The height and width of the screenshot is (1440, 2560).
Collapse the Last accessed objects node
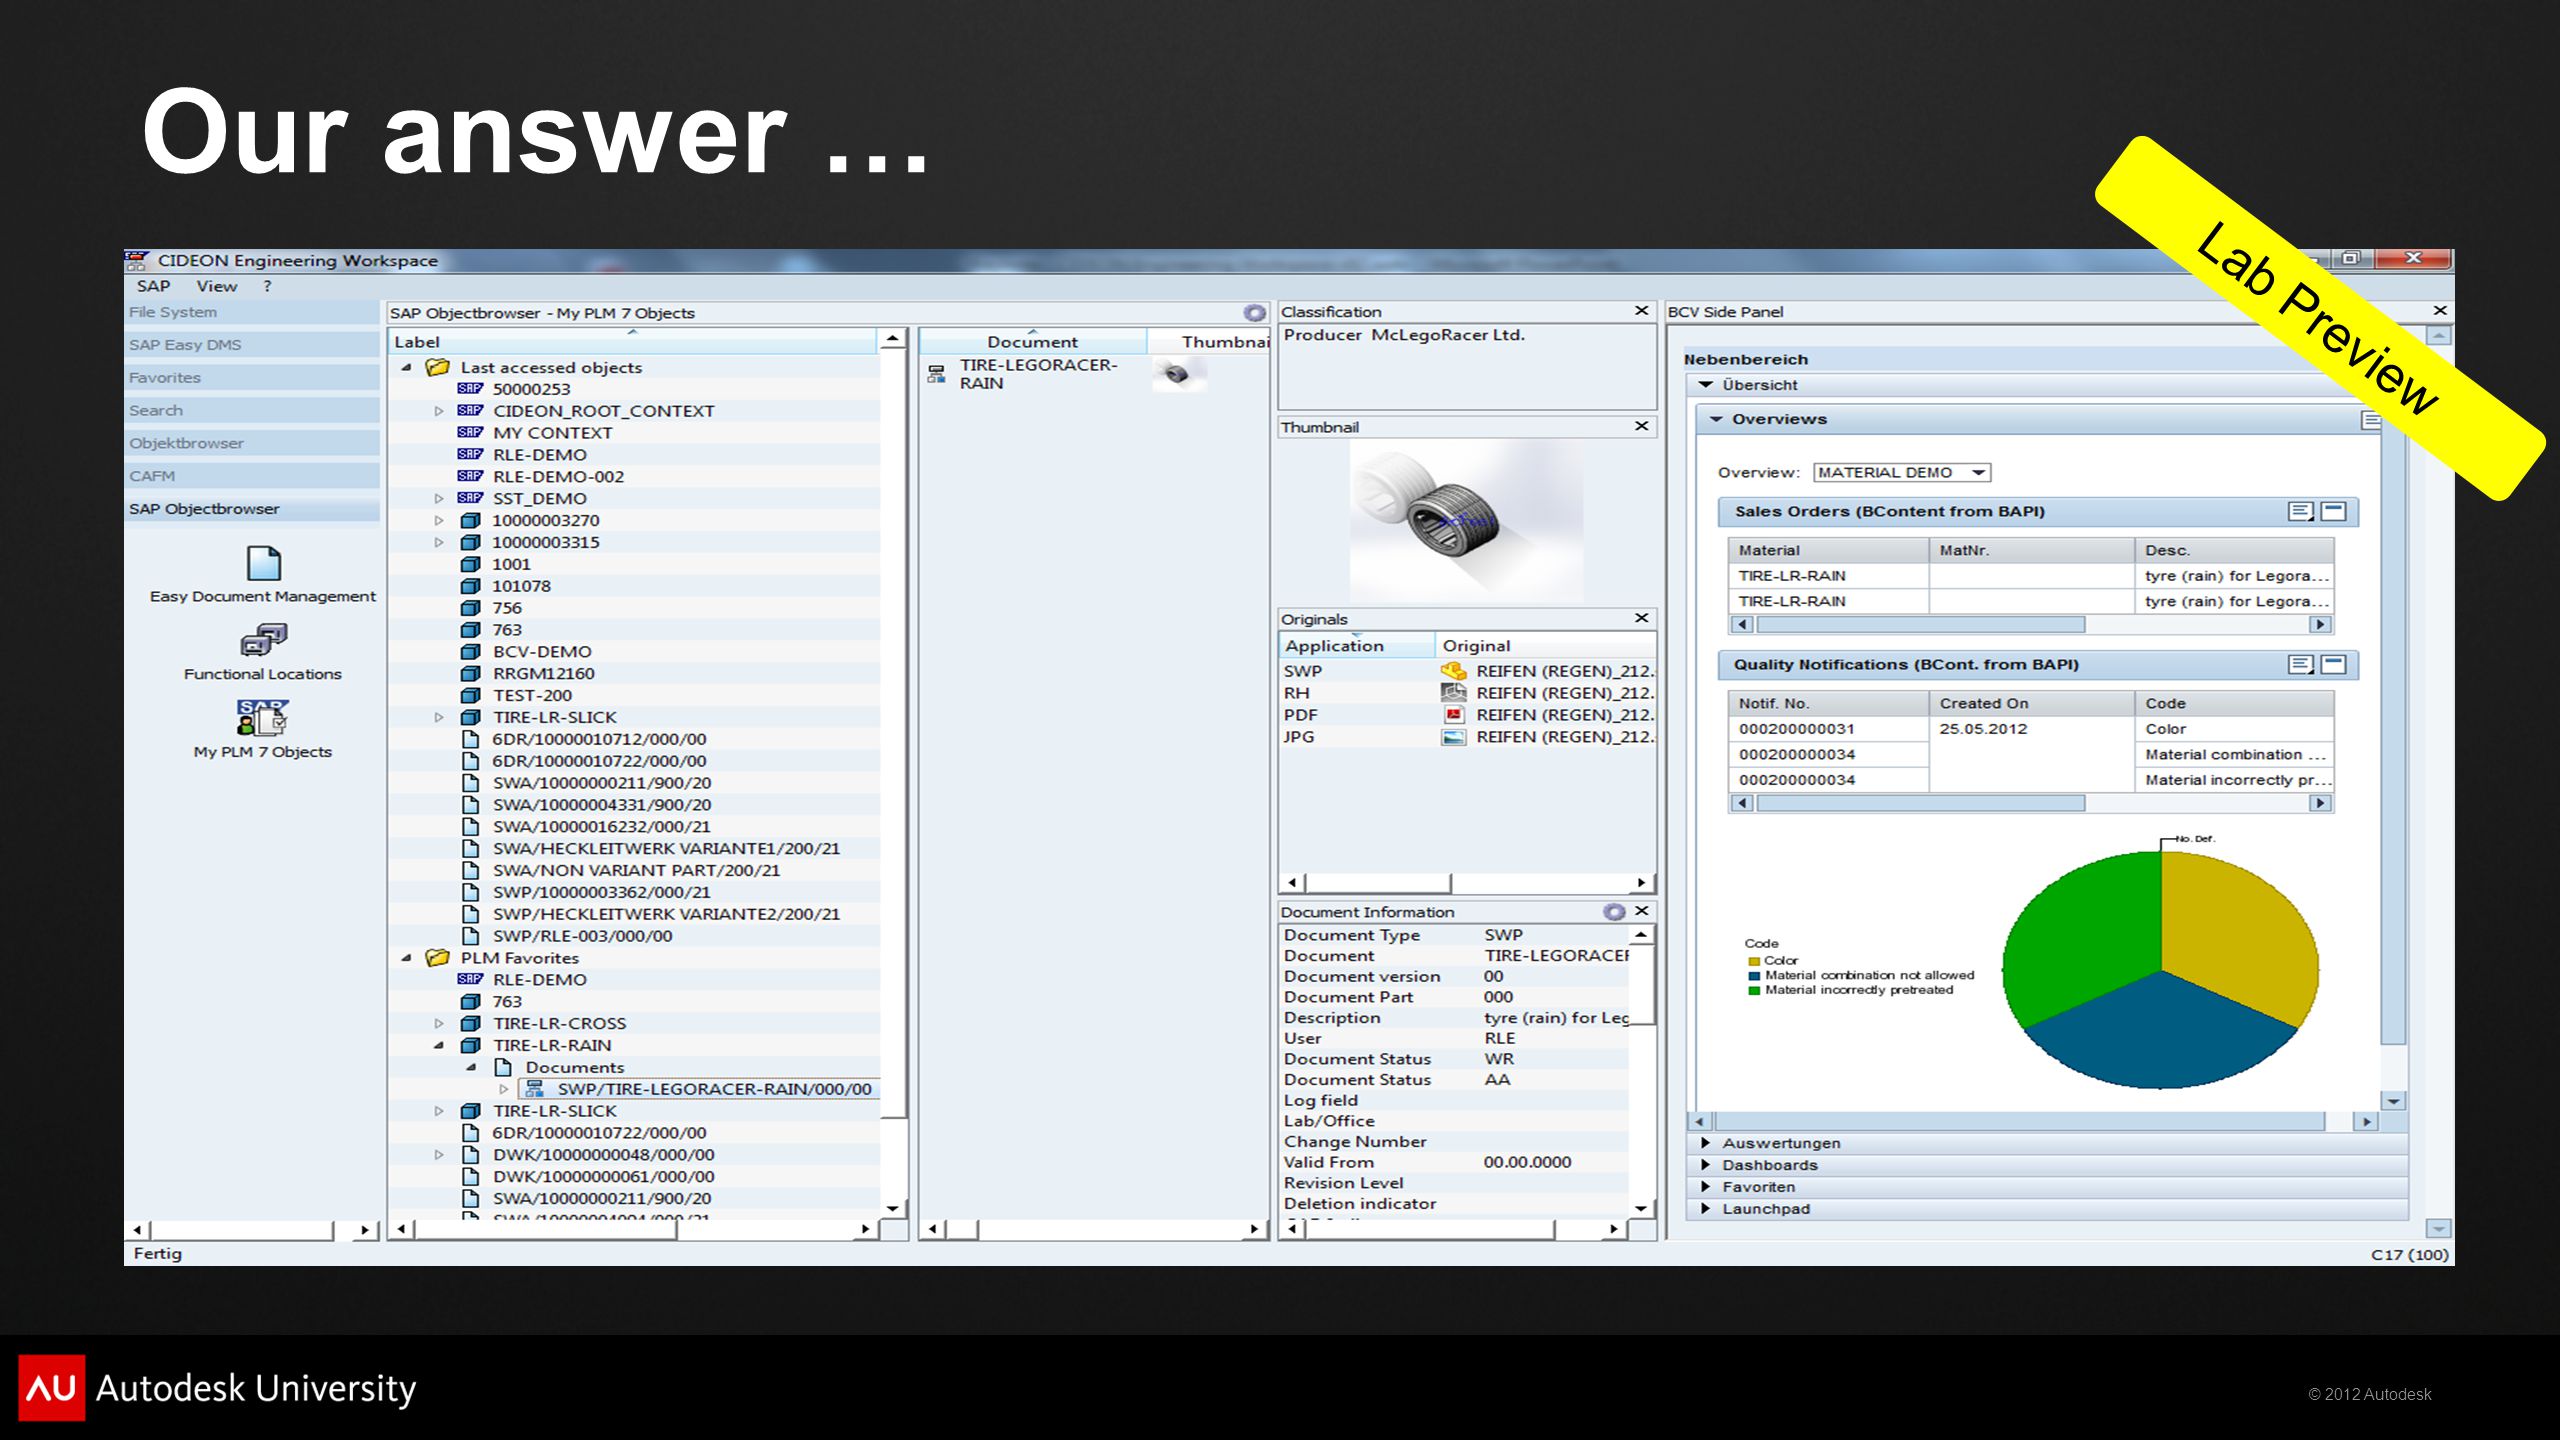coord(406,368)
